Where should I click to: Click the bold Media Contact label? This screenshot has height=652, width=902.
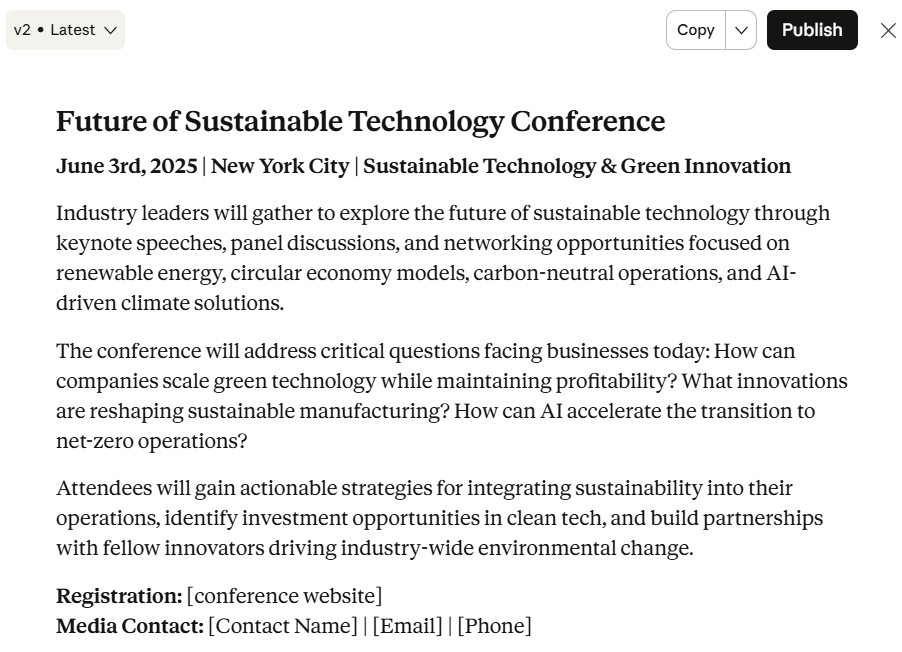[x=130, y=626]
